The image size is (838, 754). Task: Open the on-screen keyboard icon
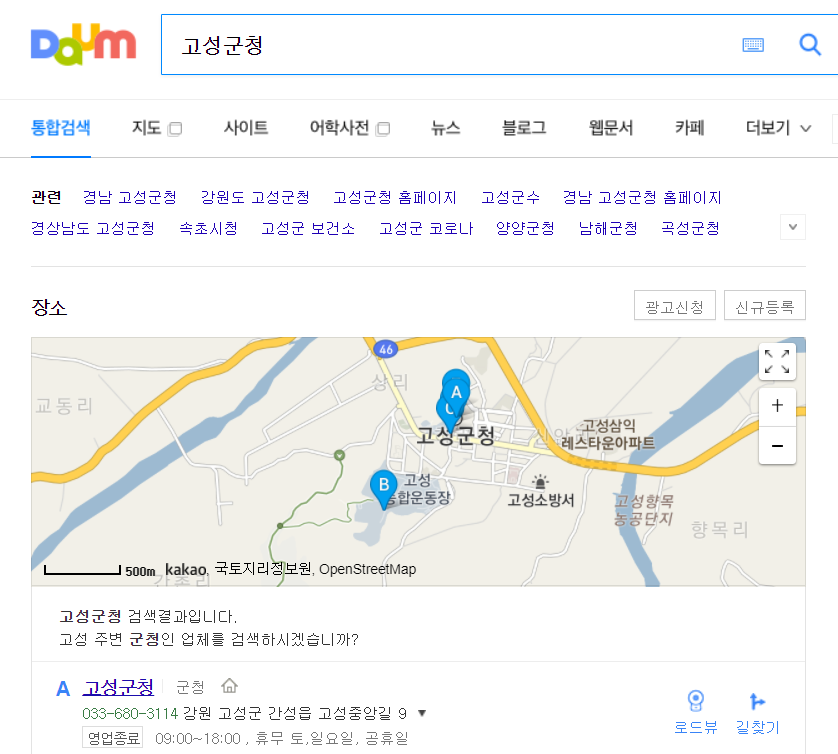[x=753, y=45]
